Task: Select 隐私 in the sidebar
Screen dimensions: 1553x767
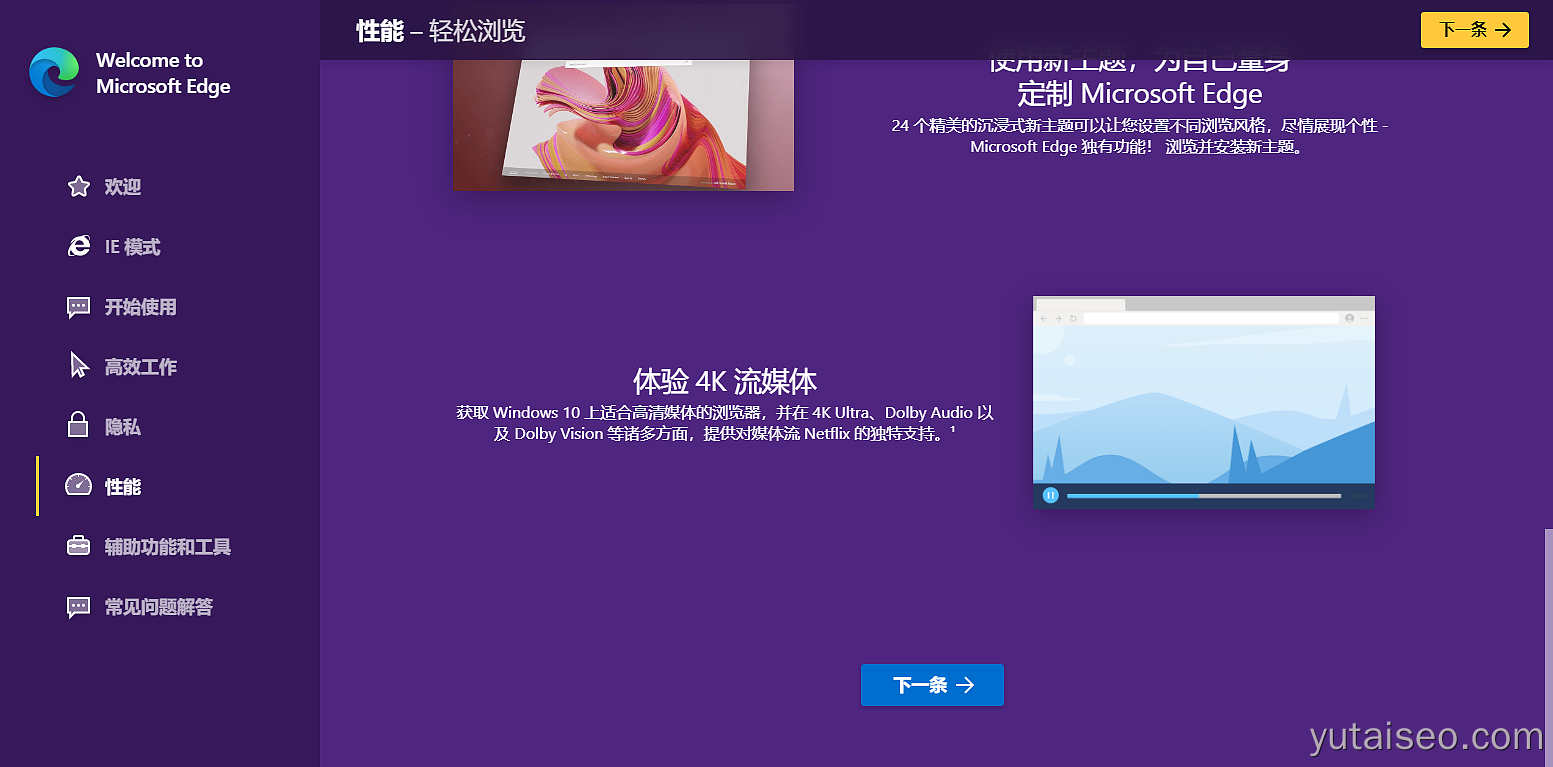Action: [123, 427]
